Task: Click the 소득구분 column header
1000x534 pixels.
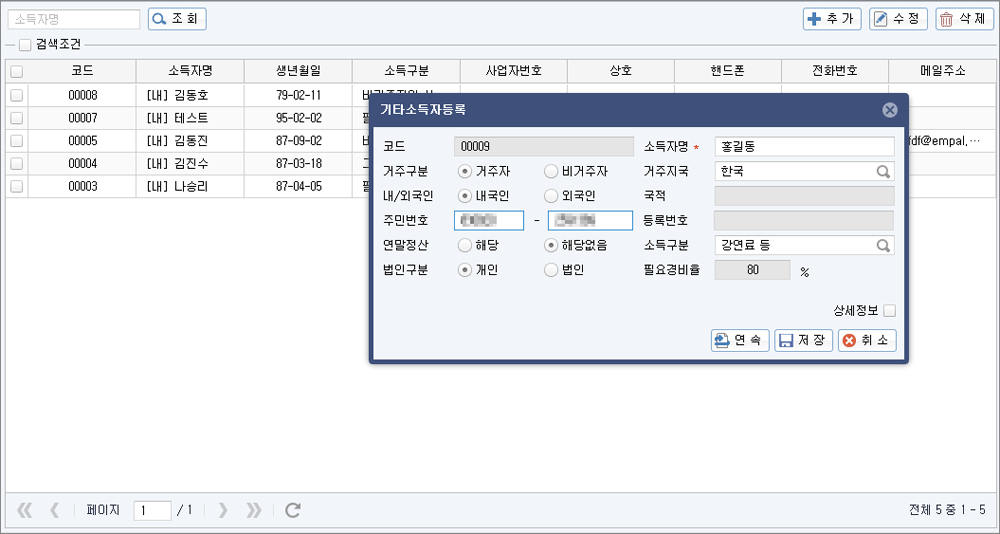Action: (x=406, y=71)
